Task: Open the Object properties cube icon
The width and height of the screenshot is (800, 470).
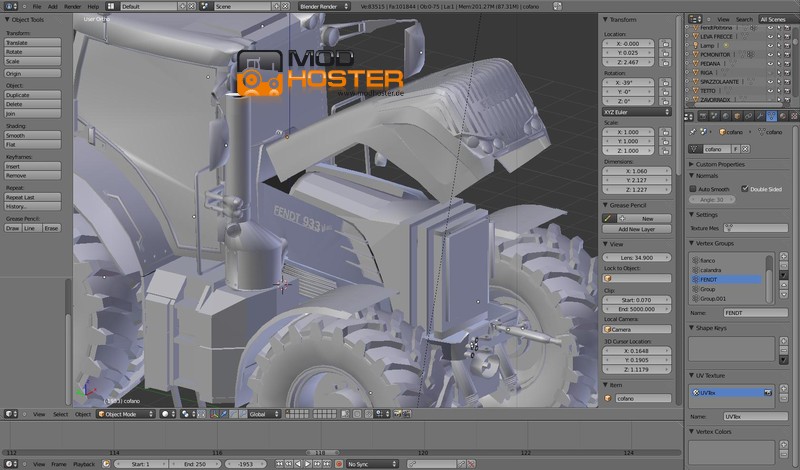Action: click(737, 116)
